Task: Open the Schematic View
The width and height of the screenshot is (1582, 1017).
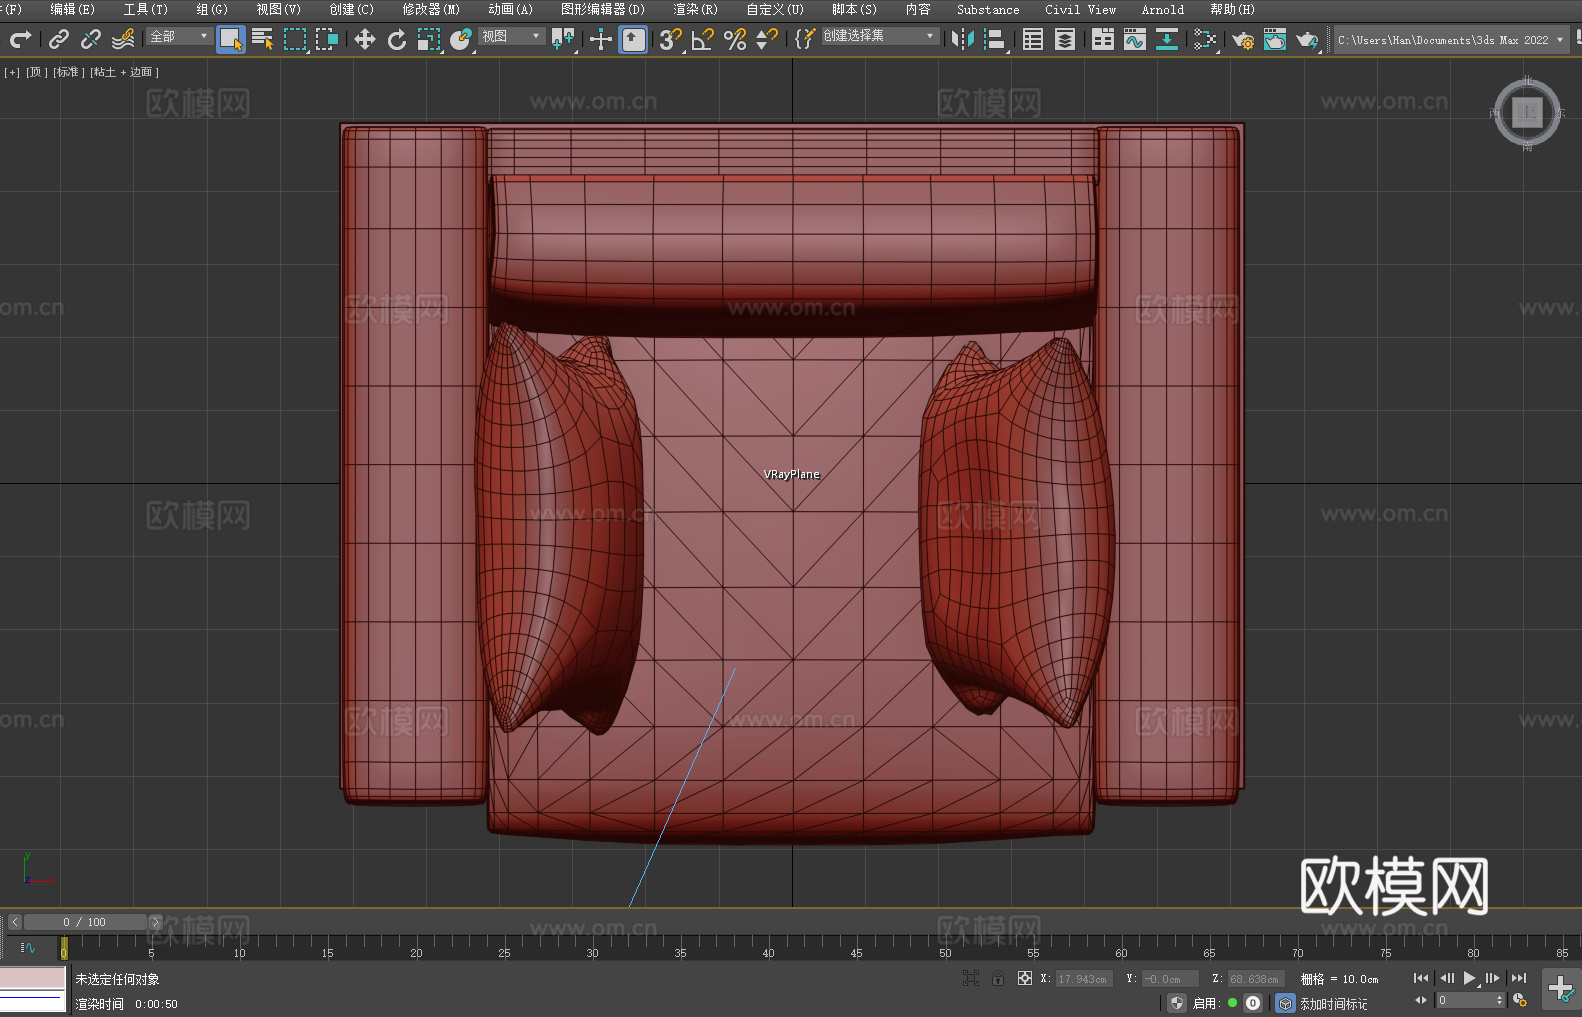Action: click(x=1205, y=39)
